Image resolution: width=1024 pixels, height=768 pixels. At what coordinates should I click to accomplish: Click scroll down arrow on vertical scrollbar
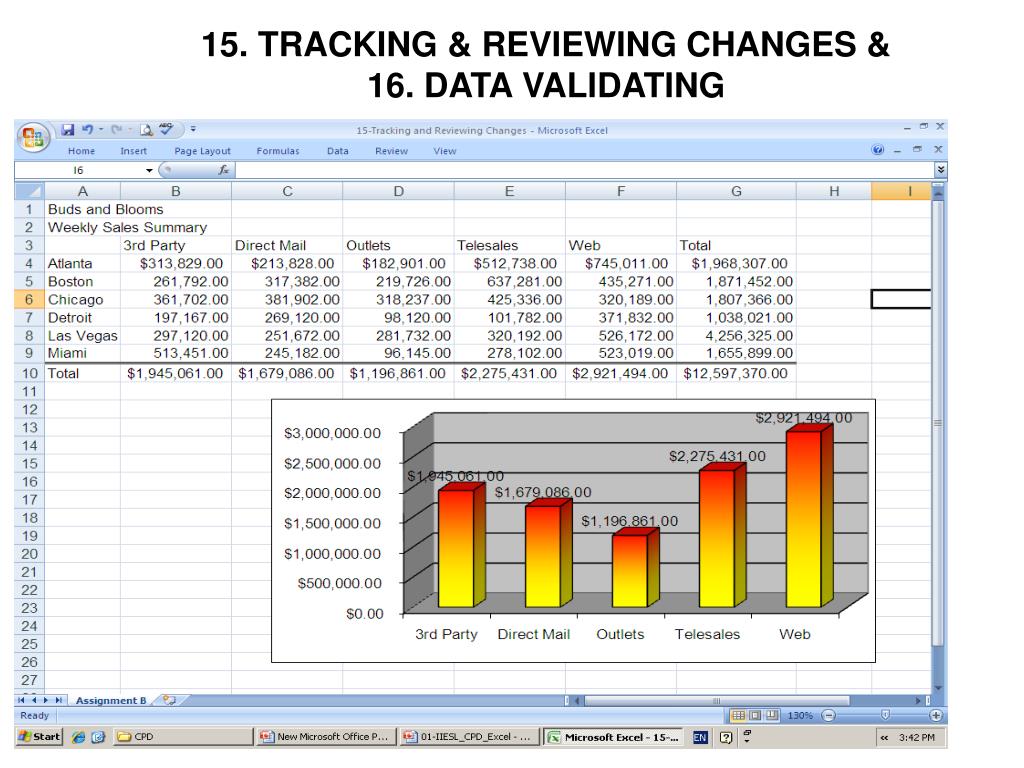click(x=938, y=687)
